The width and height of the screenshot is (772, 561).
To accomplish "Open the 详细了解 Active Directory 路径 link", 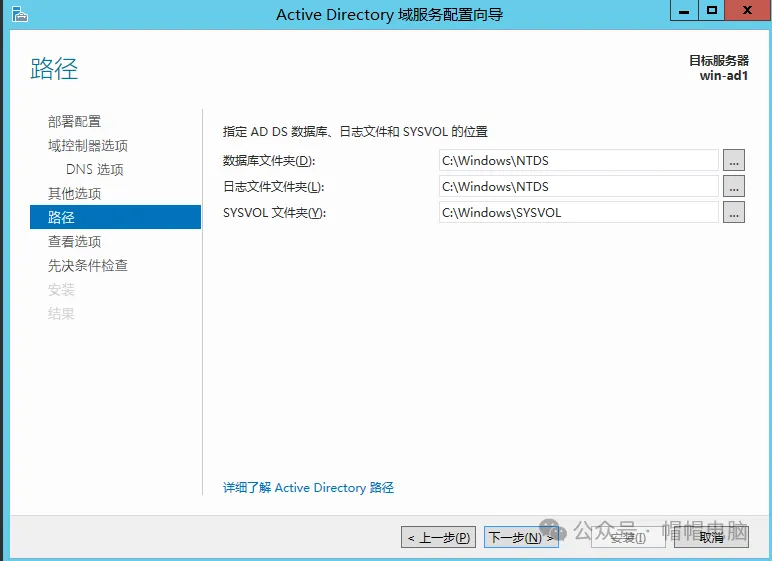I will (x=308, y=488).
